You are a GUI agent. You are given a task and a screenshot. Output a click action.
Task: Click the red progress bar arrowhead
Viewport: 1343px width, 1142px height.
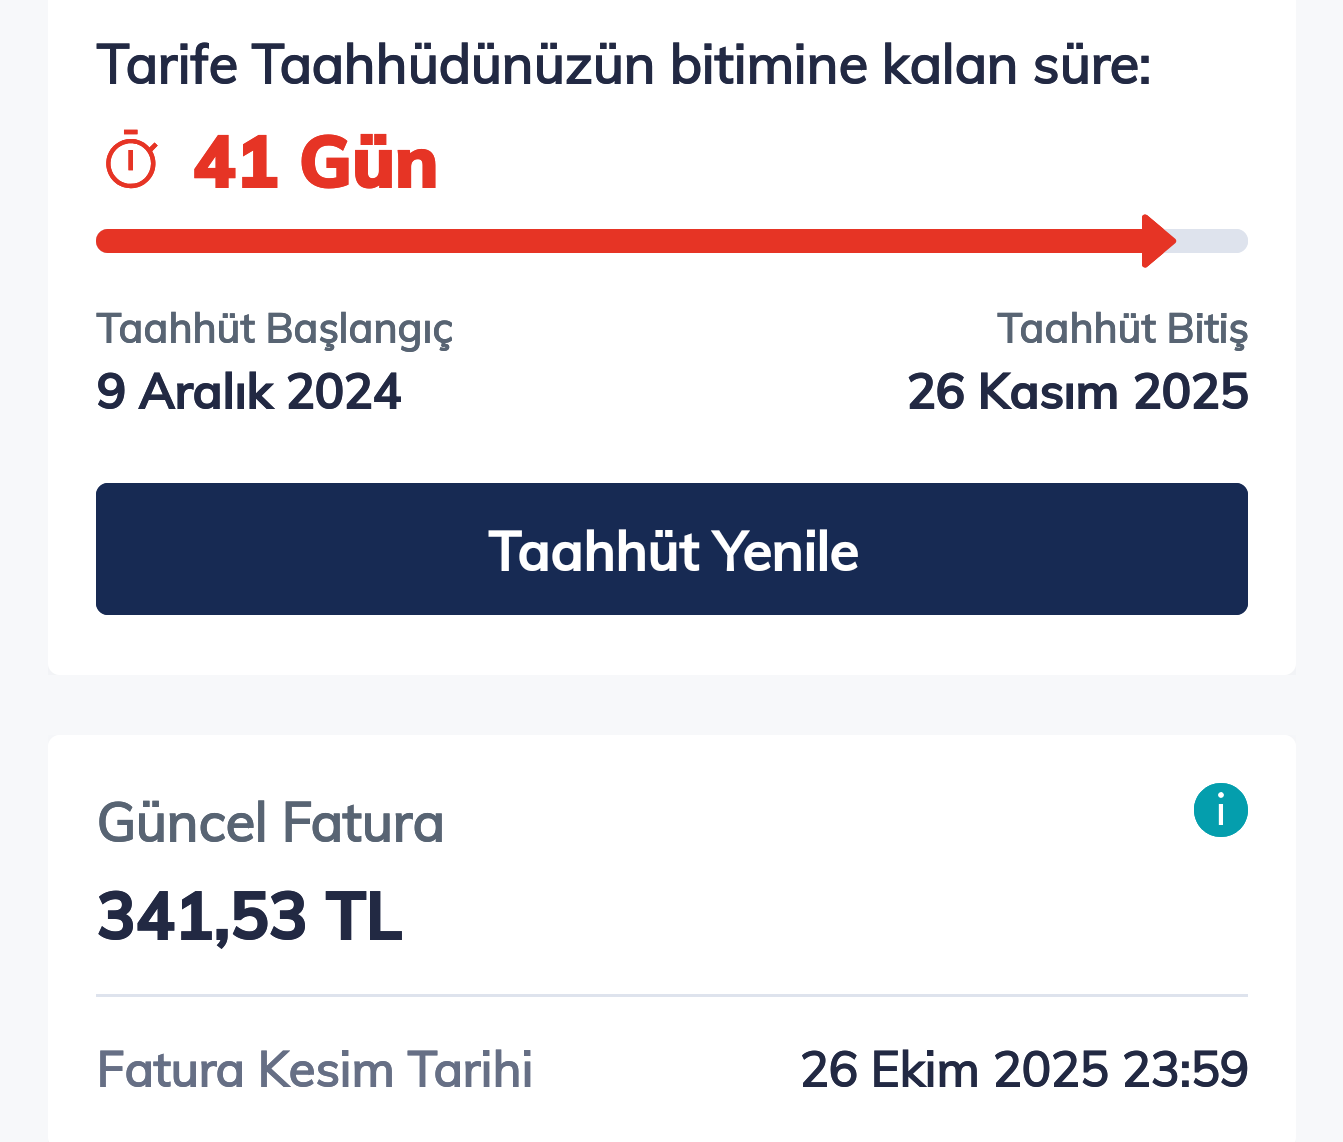tap(1159, 241)
